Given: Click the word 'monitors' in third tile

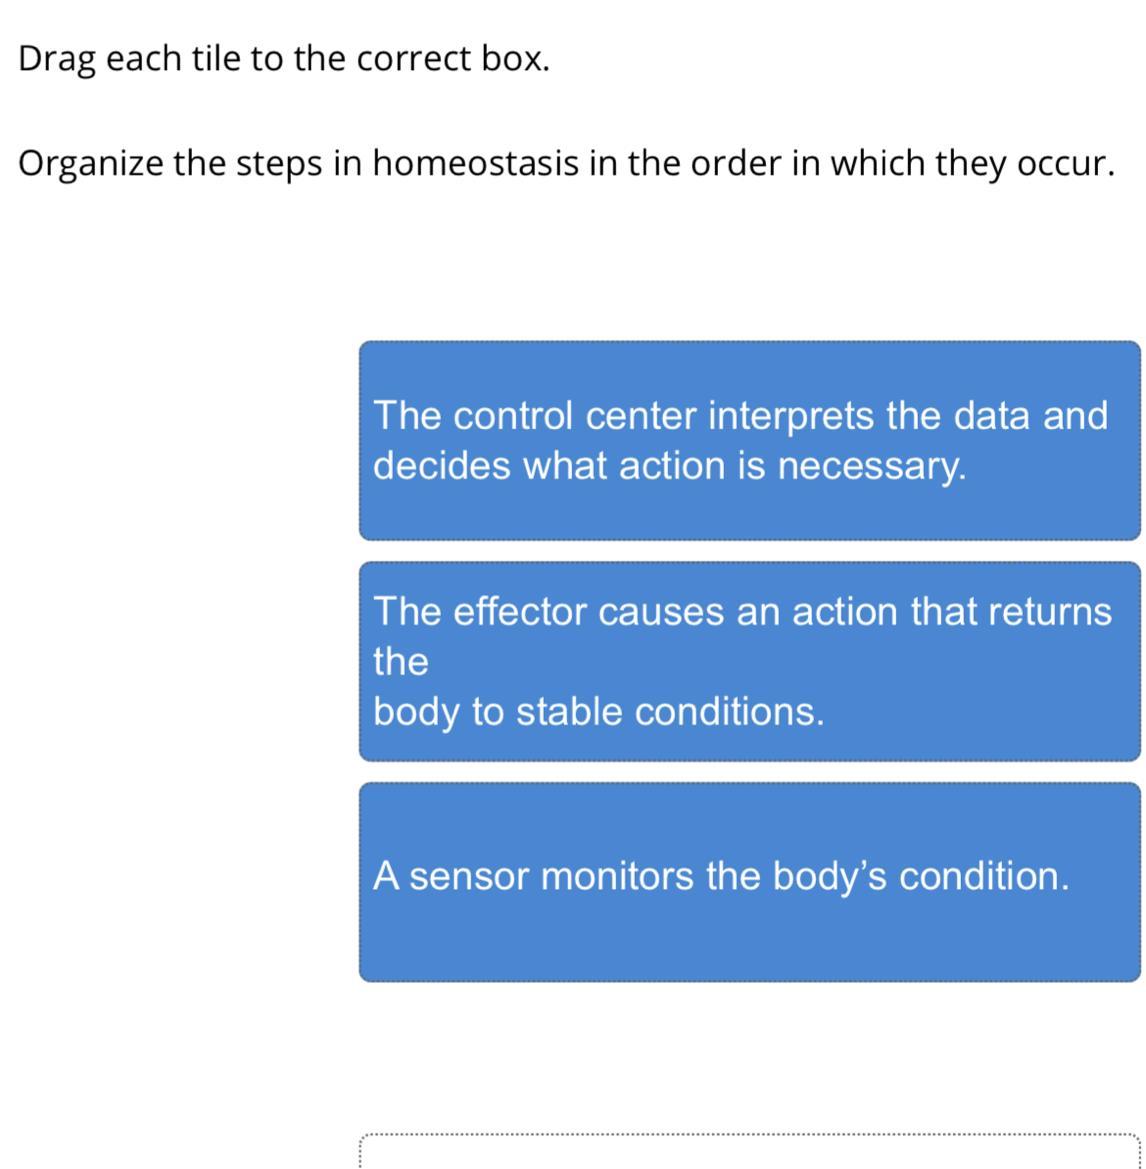Looking at the screenshot, I should click(617, 876).
